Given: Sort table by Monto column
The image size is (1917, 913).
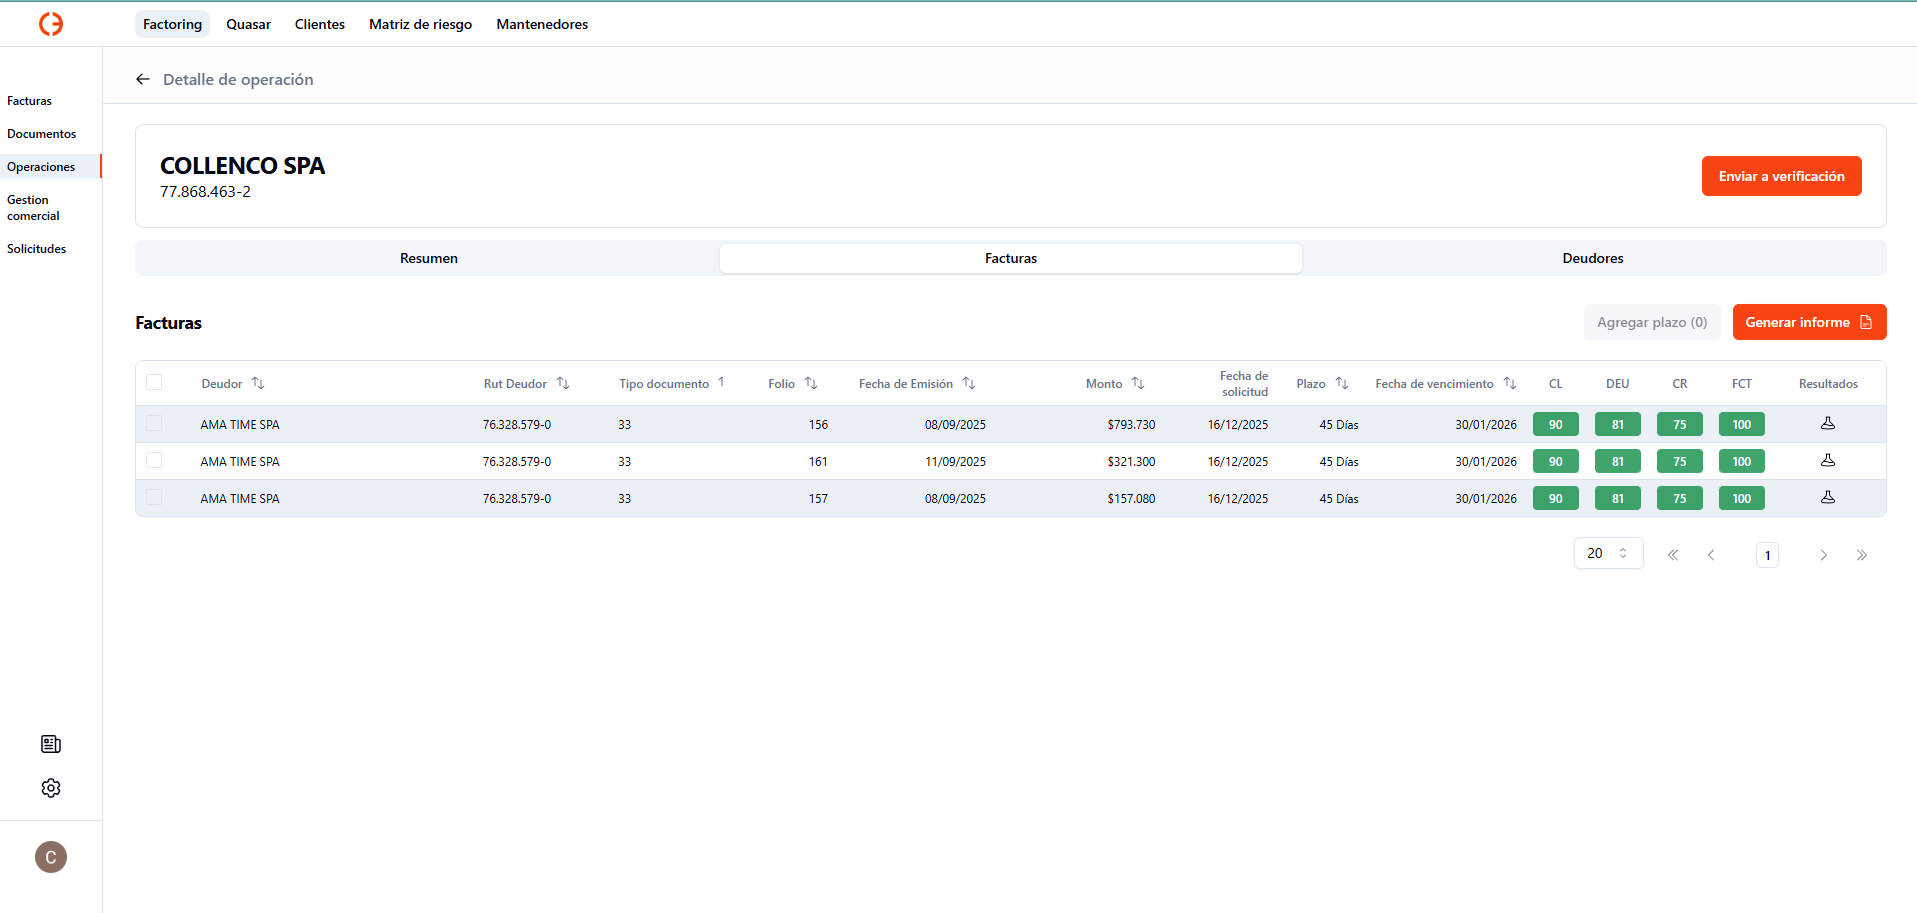Looking at the screenshot, I should click(x=1137, y=383).
